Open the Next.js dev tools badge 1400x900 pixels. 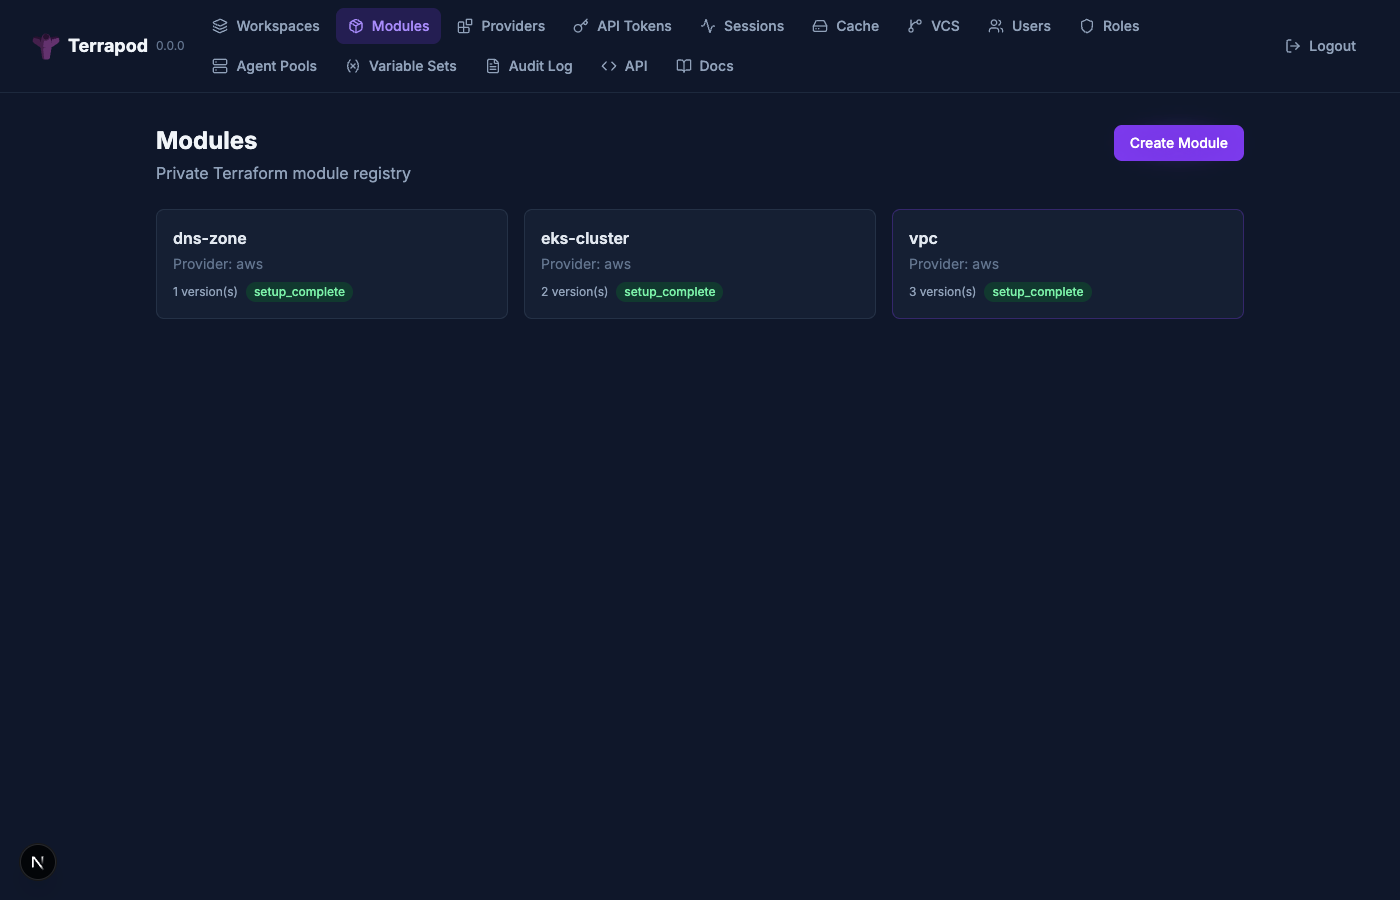pos(38,862)
